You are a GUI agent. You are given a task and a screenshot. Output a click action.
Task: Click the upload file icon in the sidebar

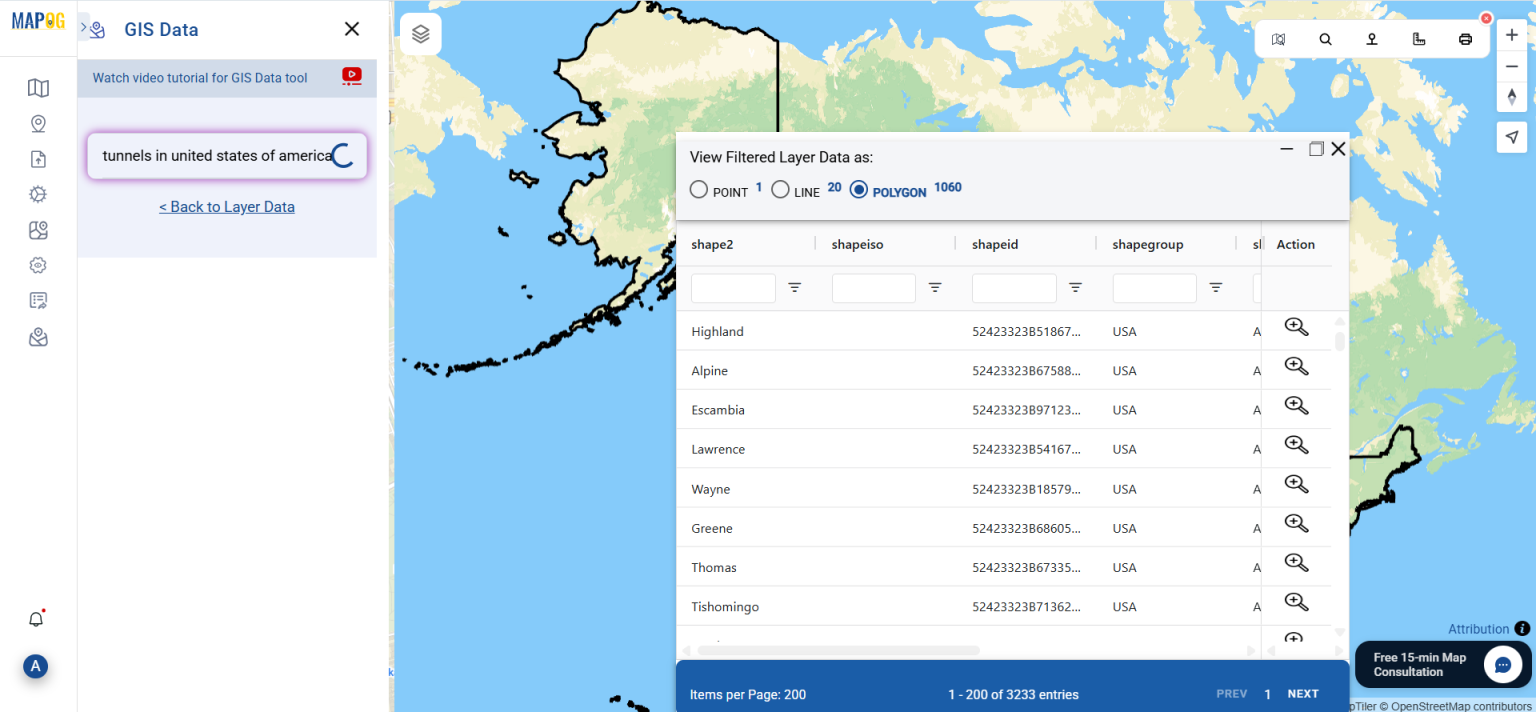pyautogui.click(x=38, y=158)
